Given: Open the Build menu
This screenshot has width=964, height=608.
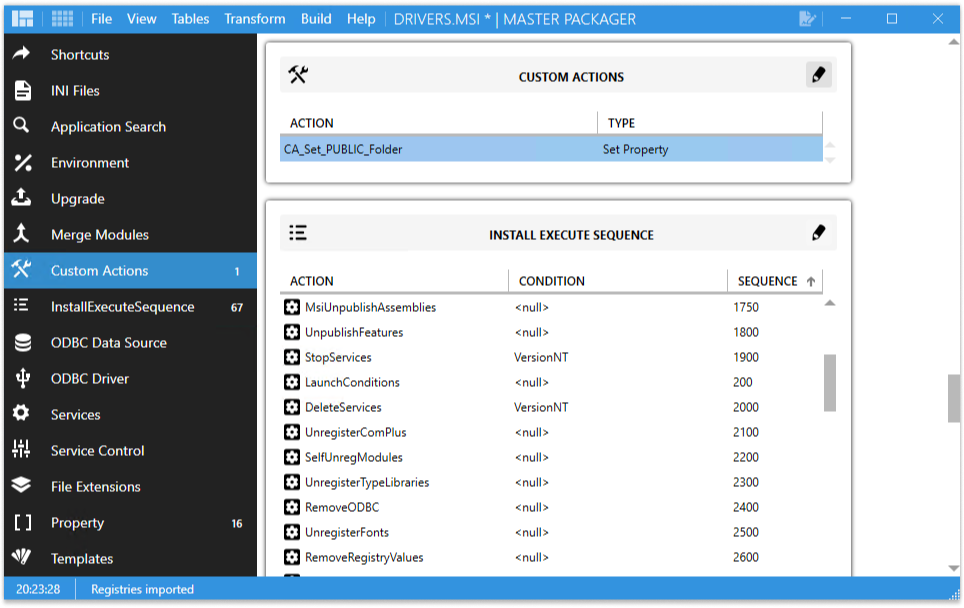Looking at the screenshot, I should (316, 19).
